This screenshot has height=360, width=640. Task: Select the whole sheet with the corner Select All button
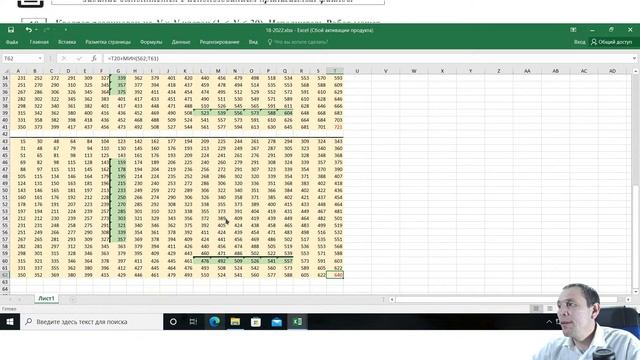[4, 71]
